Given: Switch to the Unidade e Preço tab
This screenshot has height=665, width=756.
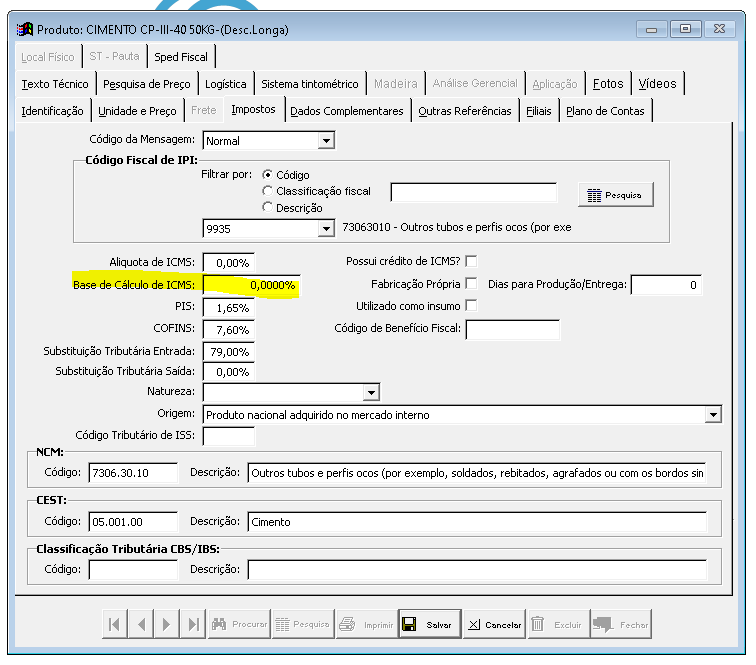Looking at the screenshot, I should pyautogui.click(x=137, y=111).
